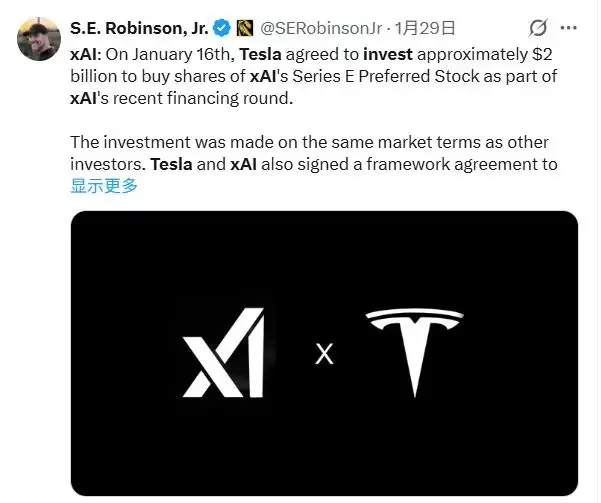This screenshot has height=503, width=601.
Task: Click the xAI logo in the image
Action: 223,352
